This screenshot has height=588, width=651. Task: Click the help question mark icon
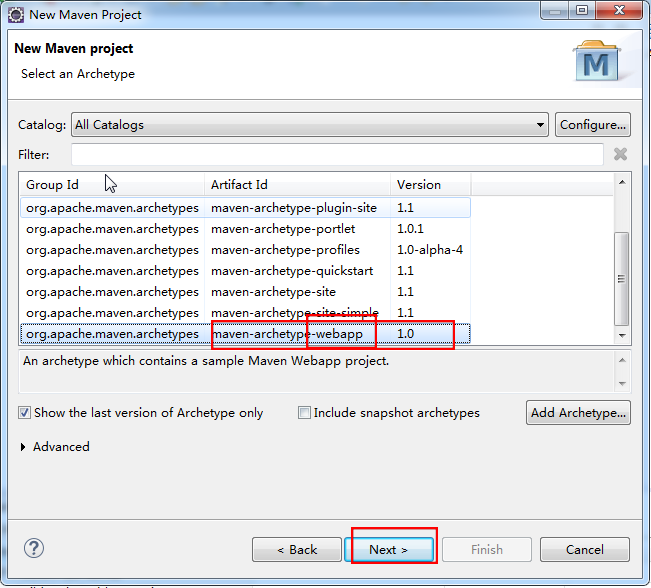(34, 548)
